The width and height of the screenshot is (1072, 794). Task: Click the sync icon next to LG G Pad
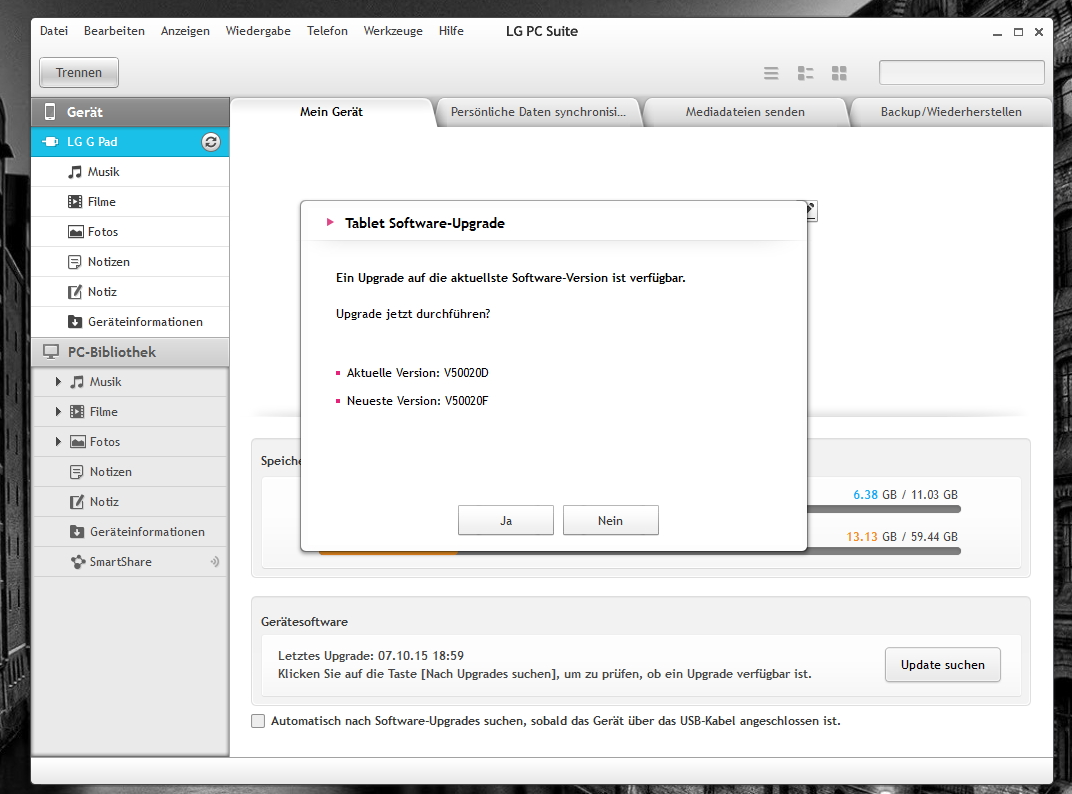point(211,142)
